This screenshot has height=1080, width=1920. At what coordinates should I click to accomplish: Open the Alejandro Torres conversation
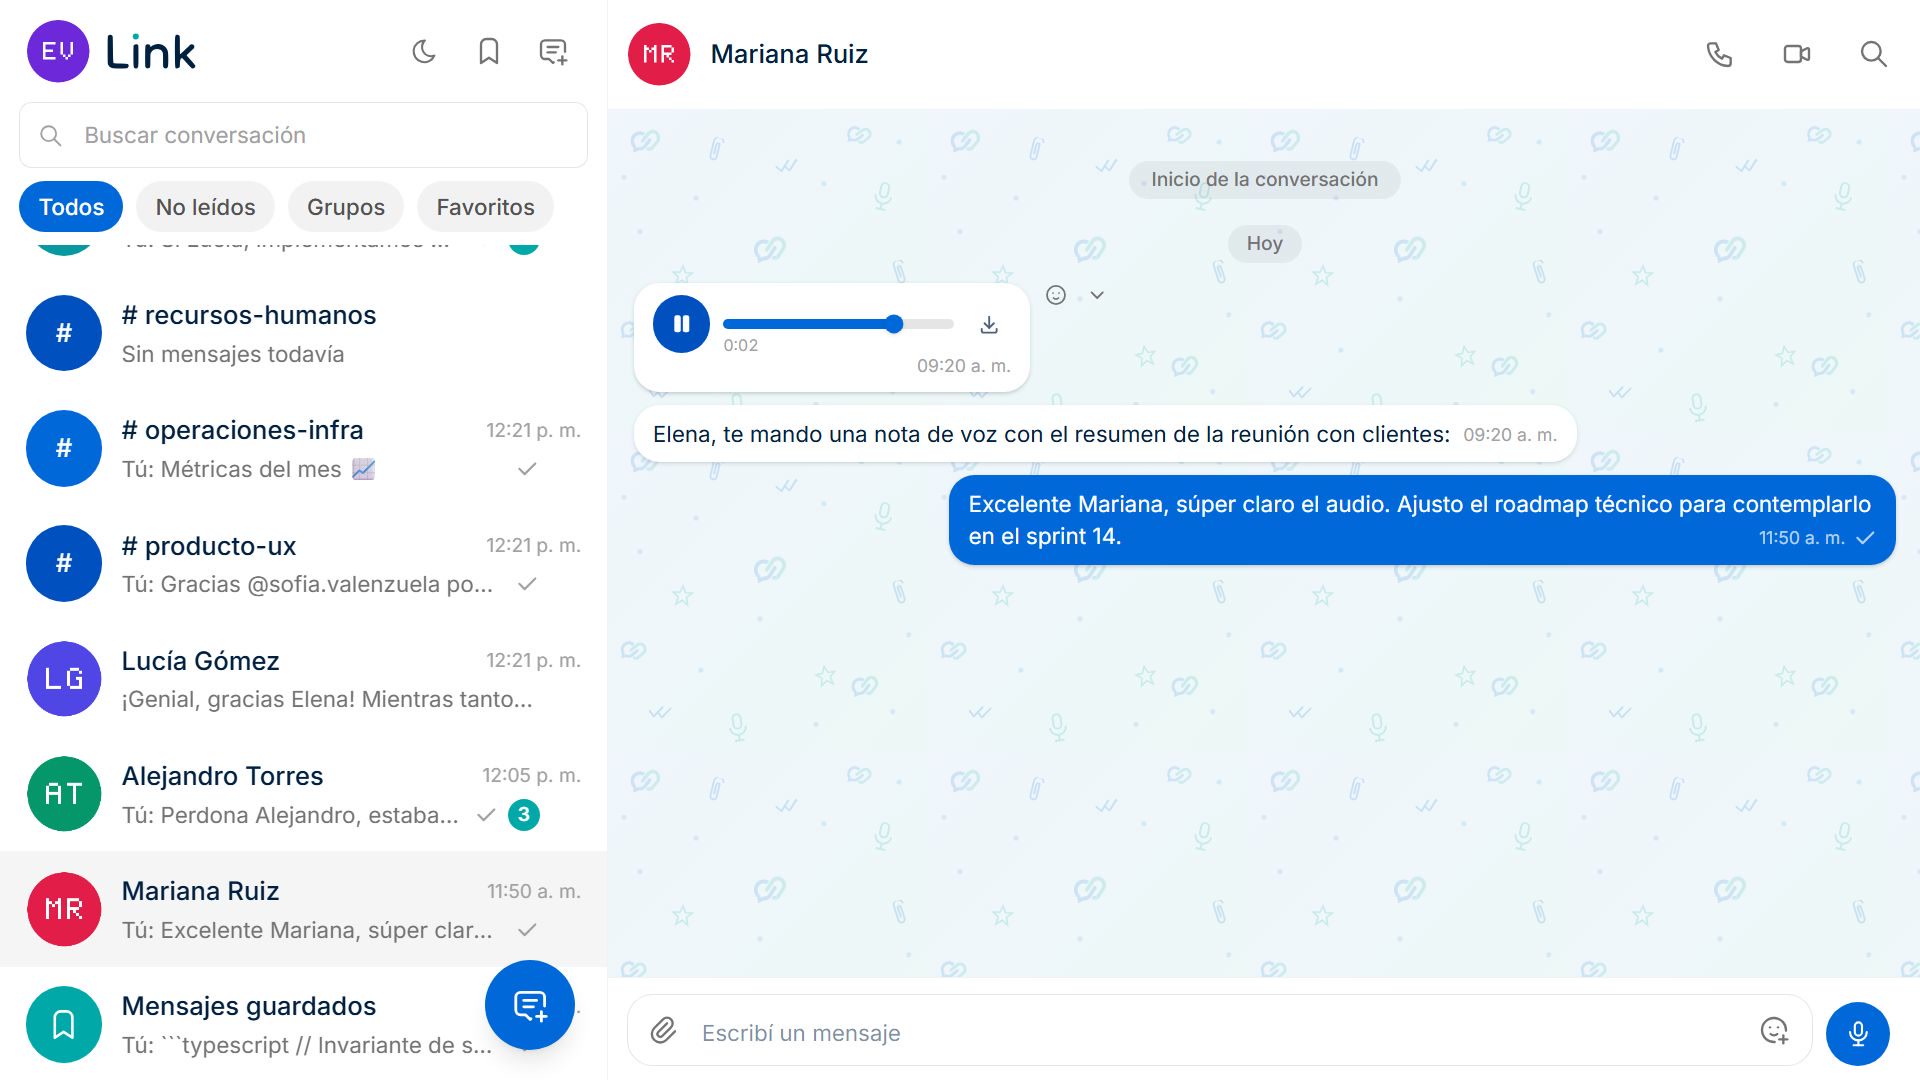pyautogui.click(x=303, y=794)
